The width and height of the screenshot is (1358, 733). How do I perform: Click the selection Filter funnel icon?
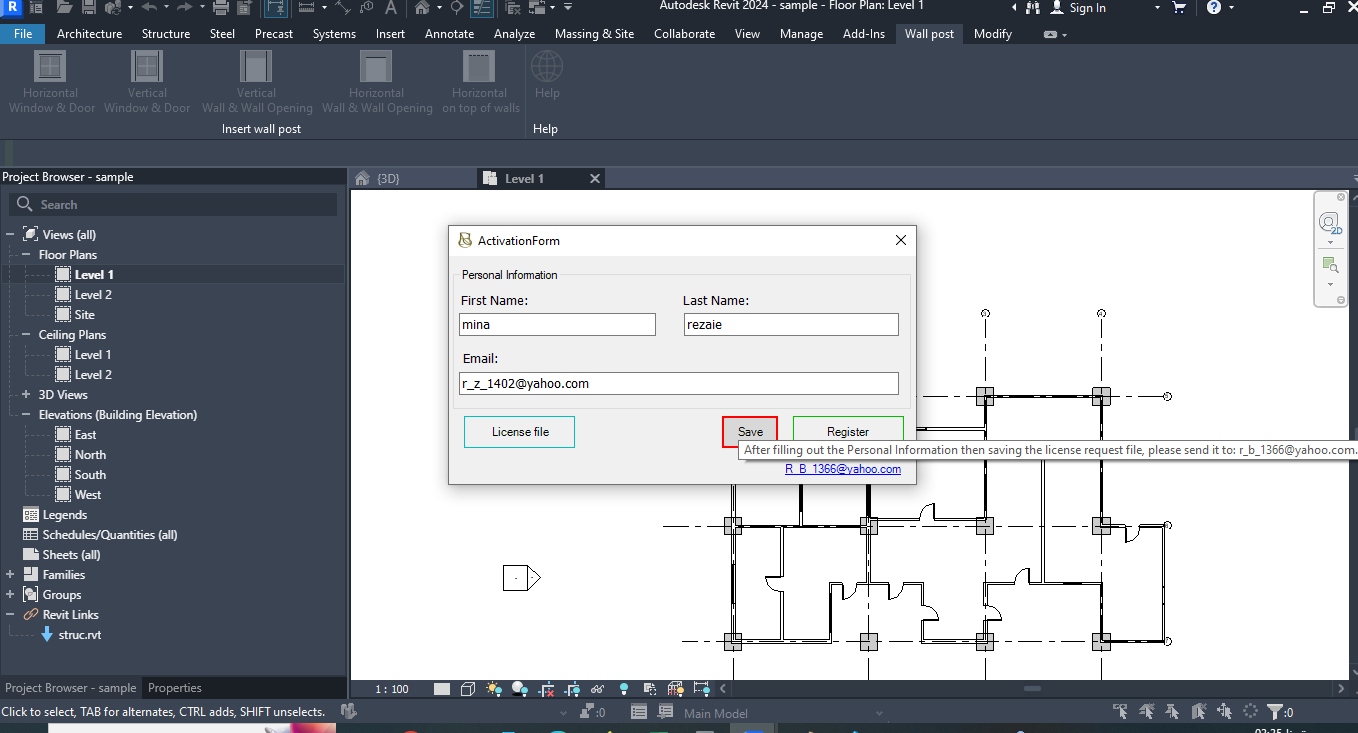pyautogui.click(x=1275, y=712)
